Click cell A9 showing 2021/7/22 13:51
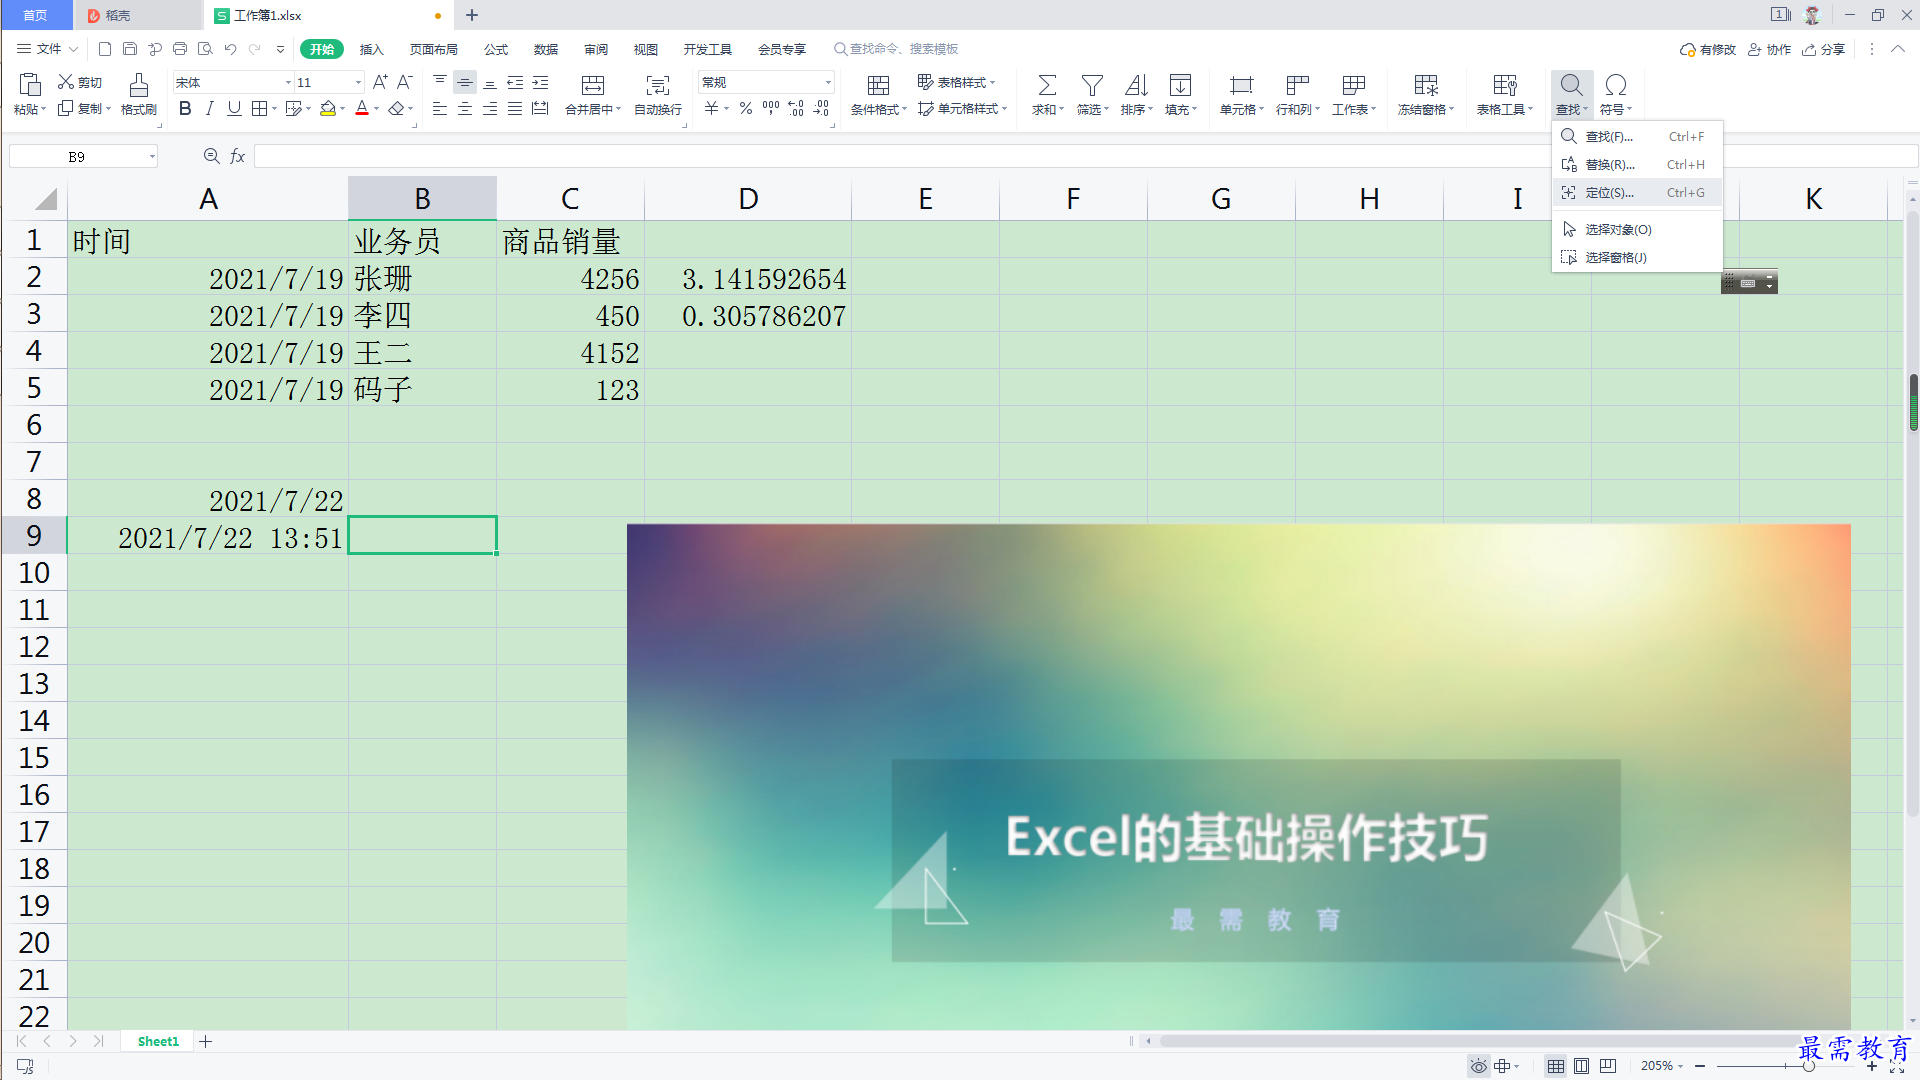This screenshot has height=1080, width=1920. pyautogui.click(x=207, y=537)
